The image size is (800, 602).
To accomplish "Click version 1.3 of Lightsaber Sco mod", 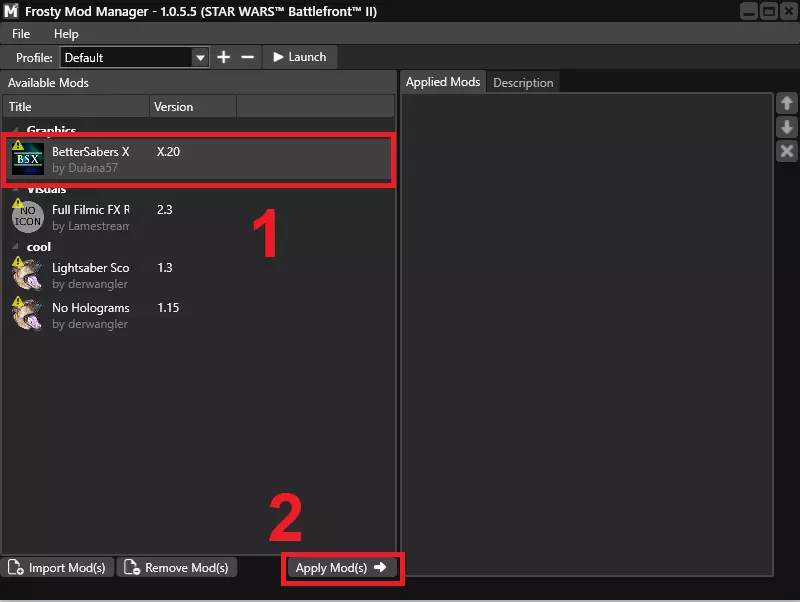I will click(x=165, y=268).
